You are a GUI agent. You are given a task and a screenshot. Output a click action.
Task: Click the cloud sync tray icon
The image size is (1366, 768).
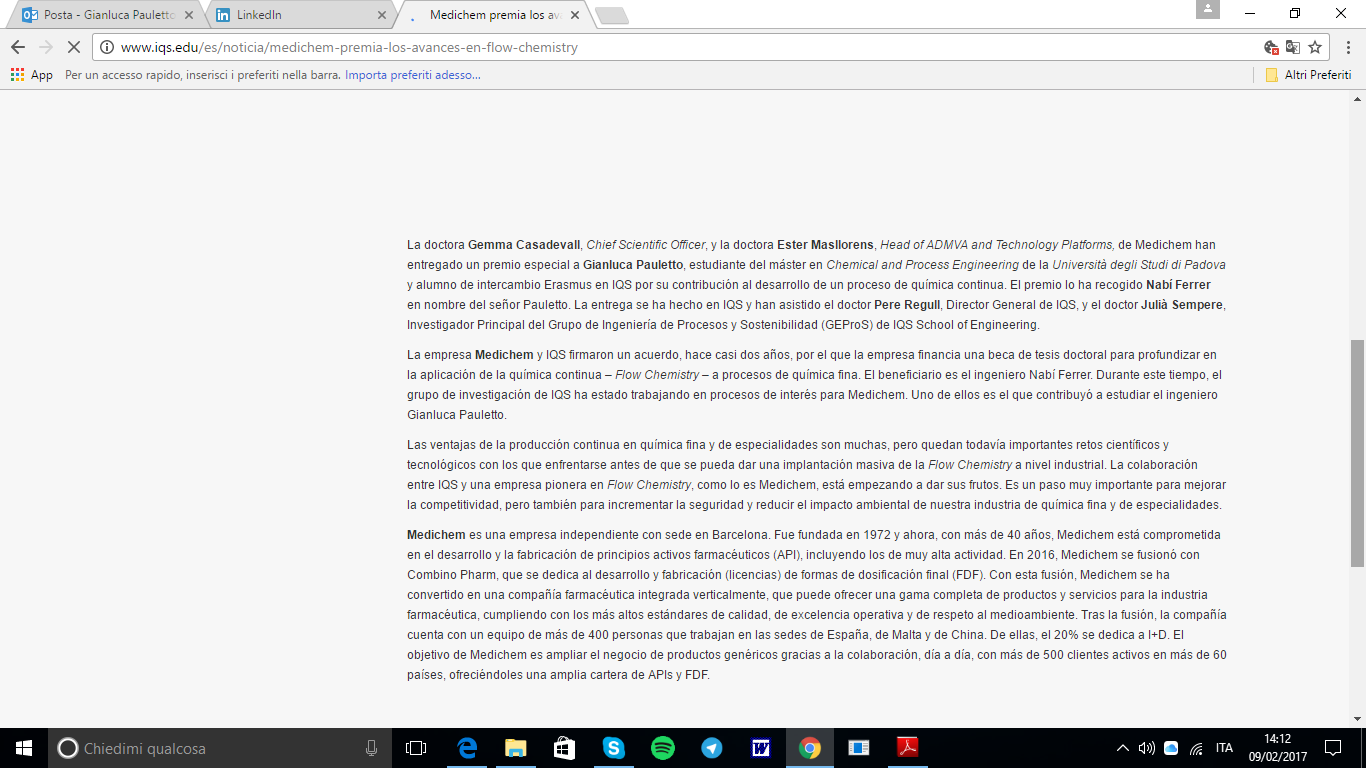(x=1171, y=748)
